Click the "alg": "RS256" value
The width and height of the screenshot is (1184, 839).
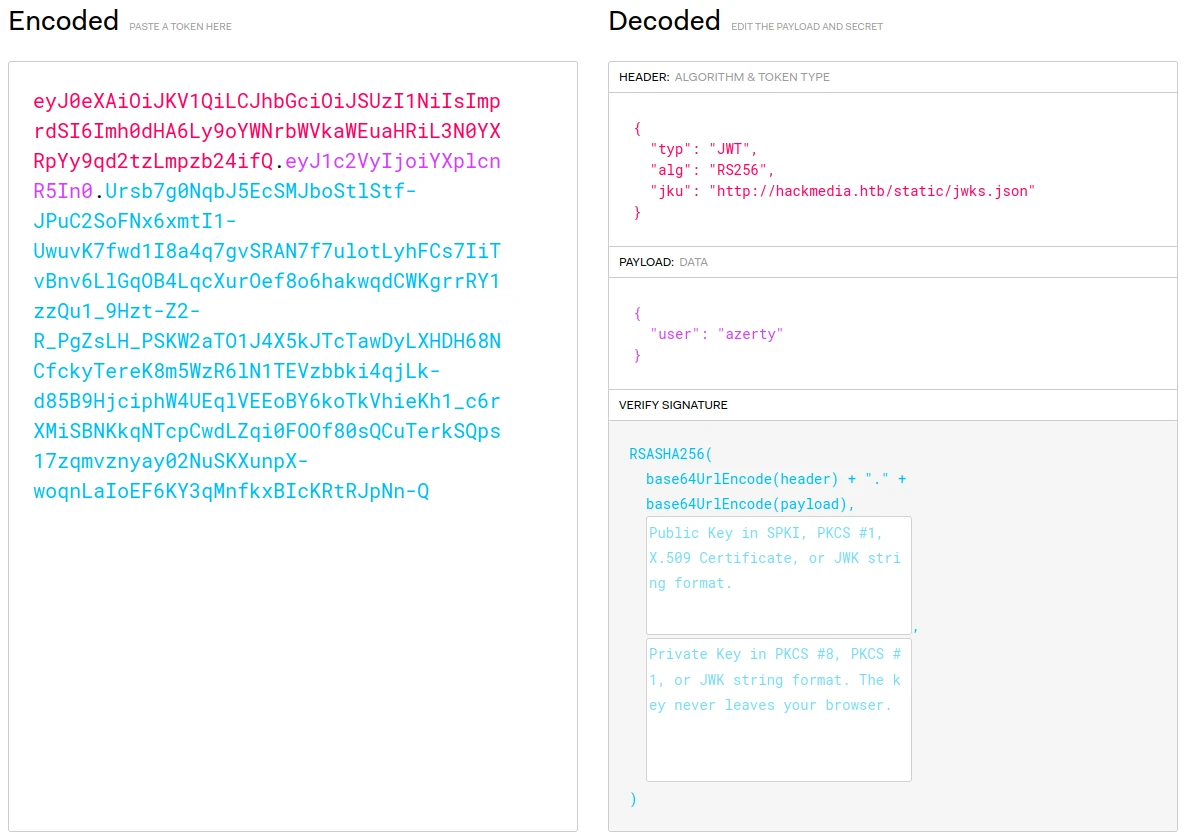[741, 169]
